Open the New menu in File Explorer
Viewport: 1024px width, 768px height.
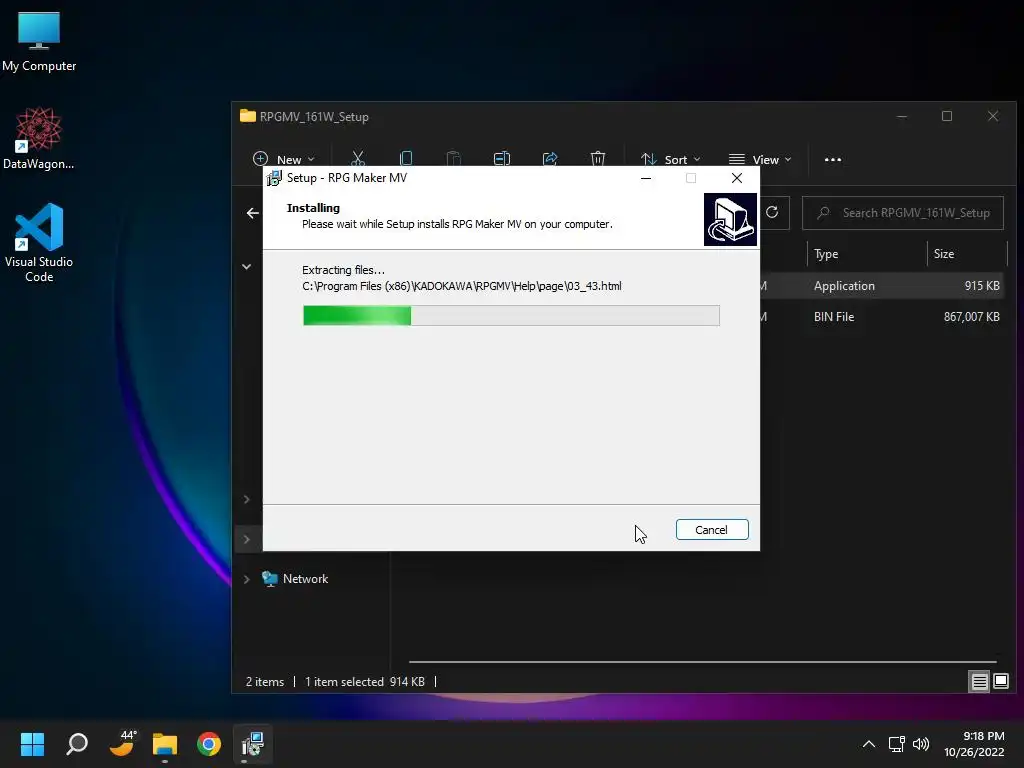283,159
